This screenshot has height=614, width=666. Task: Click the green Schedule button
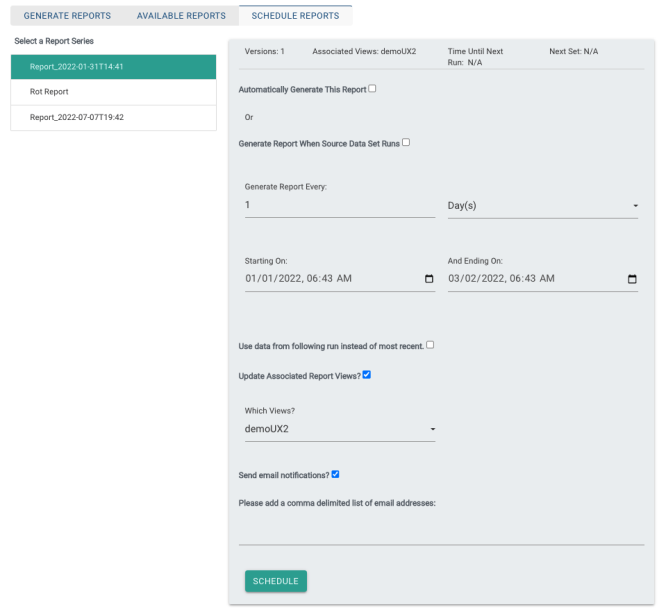[x=275, y=581]
